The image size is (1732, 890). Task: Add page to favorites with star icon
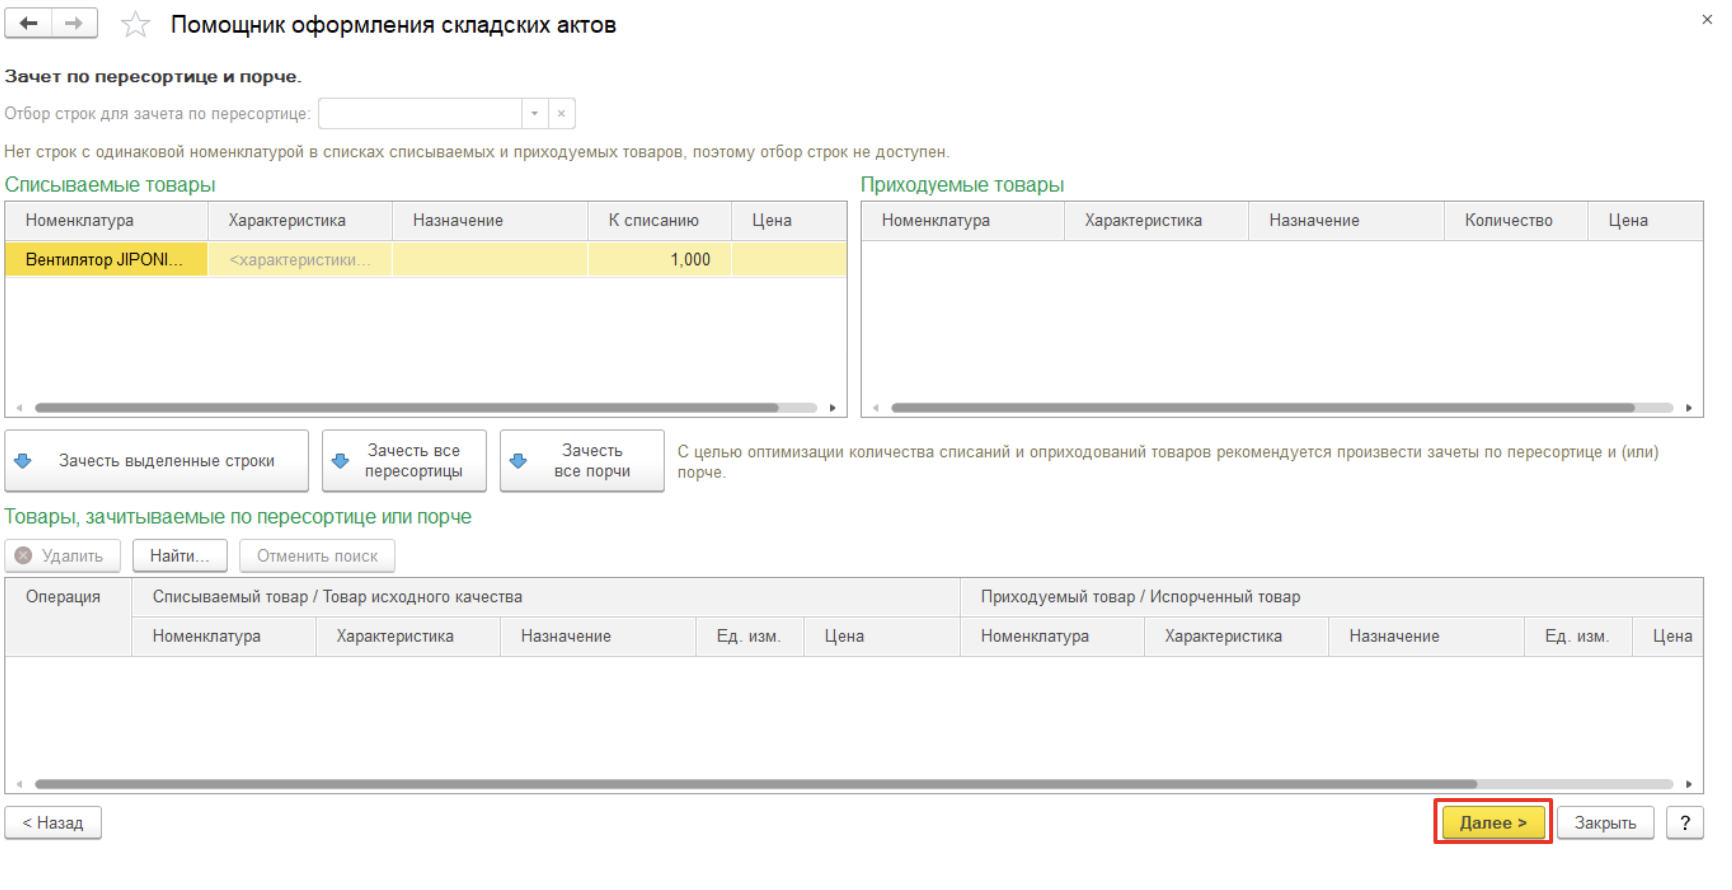tap(135, 25)
